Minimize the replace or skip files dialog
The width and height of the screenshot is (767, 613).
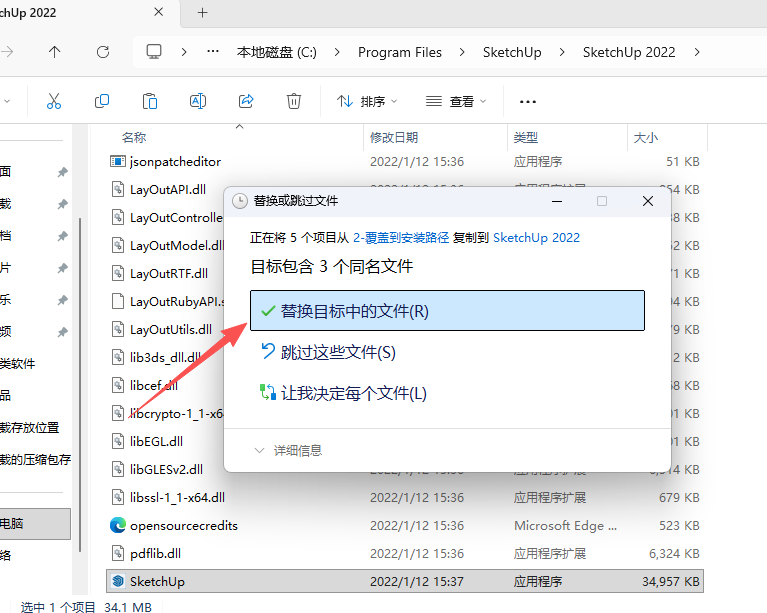point(557,201)
